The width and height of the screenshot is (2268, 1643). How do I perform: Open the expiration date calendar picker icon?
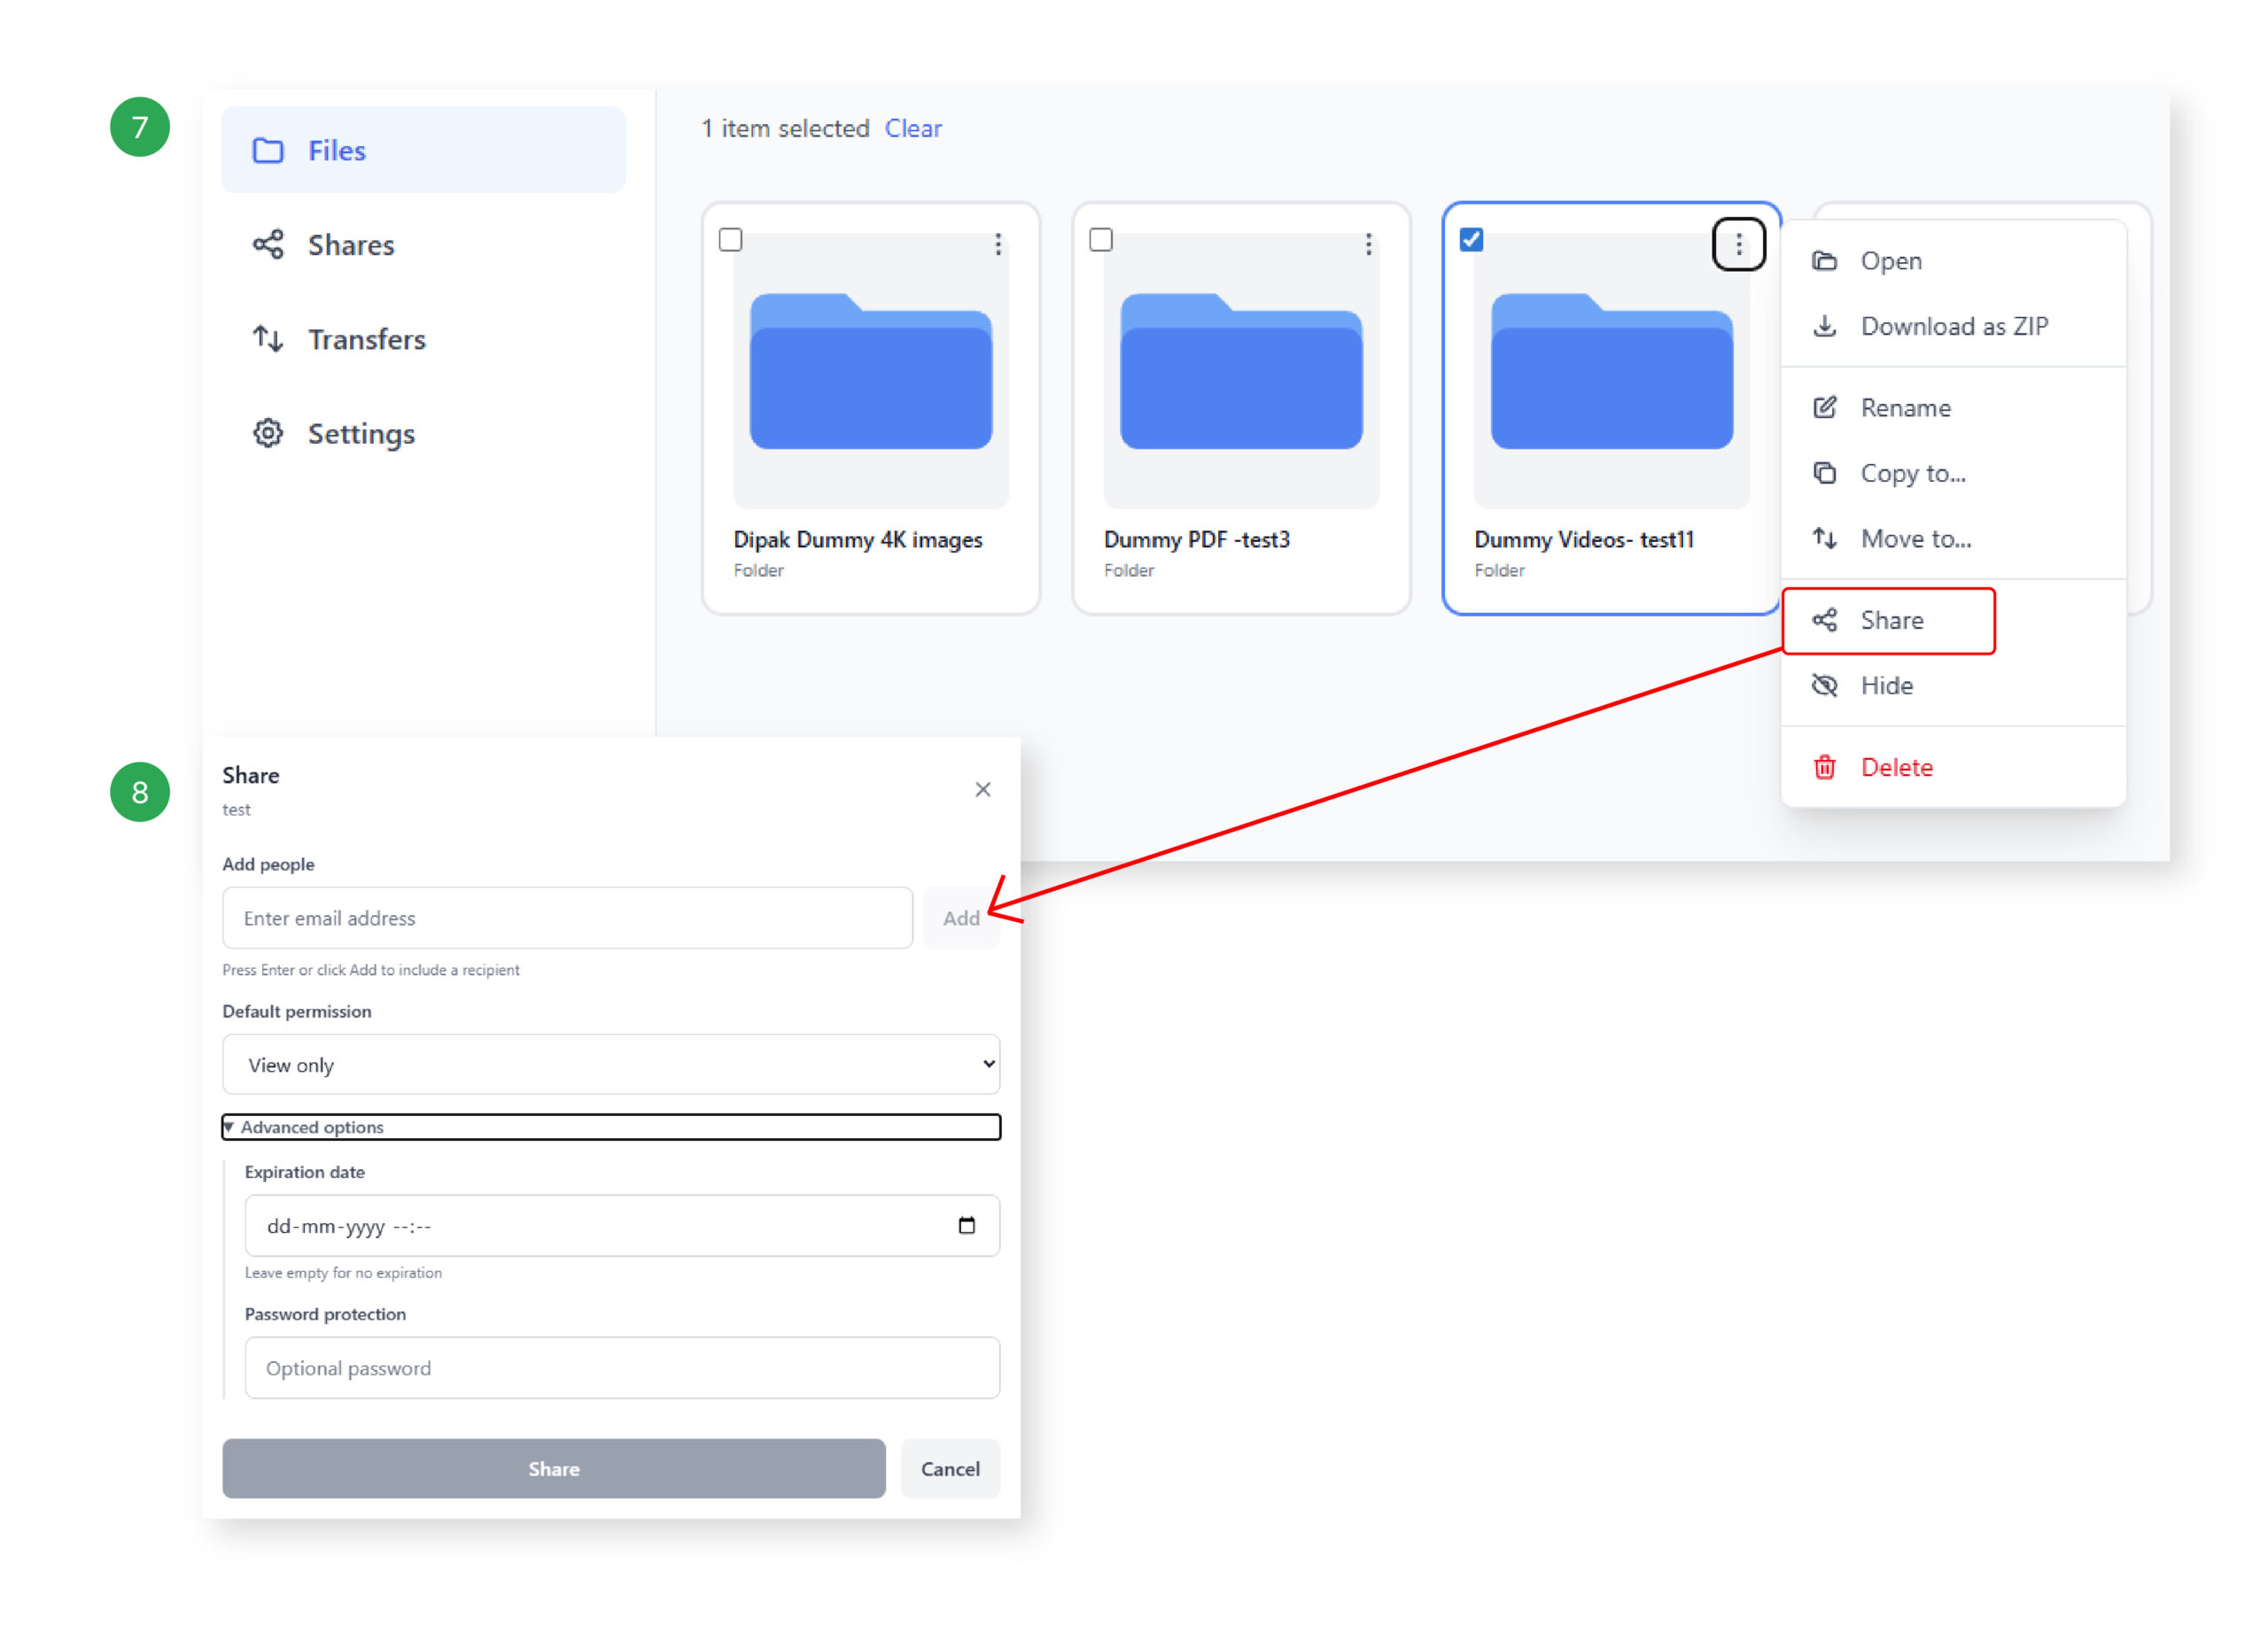click(966, 1225)
